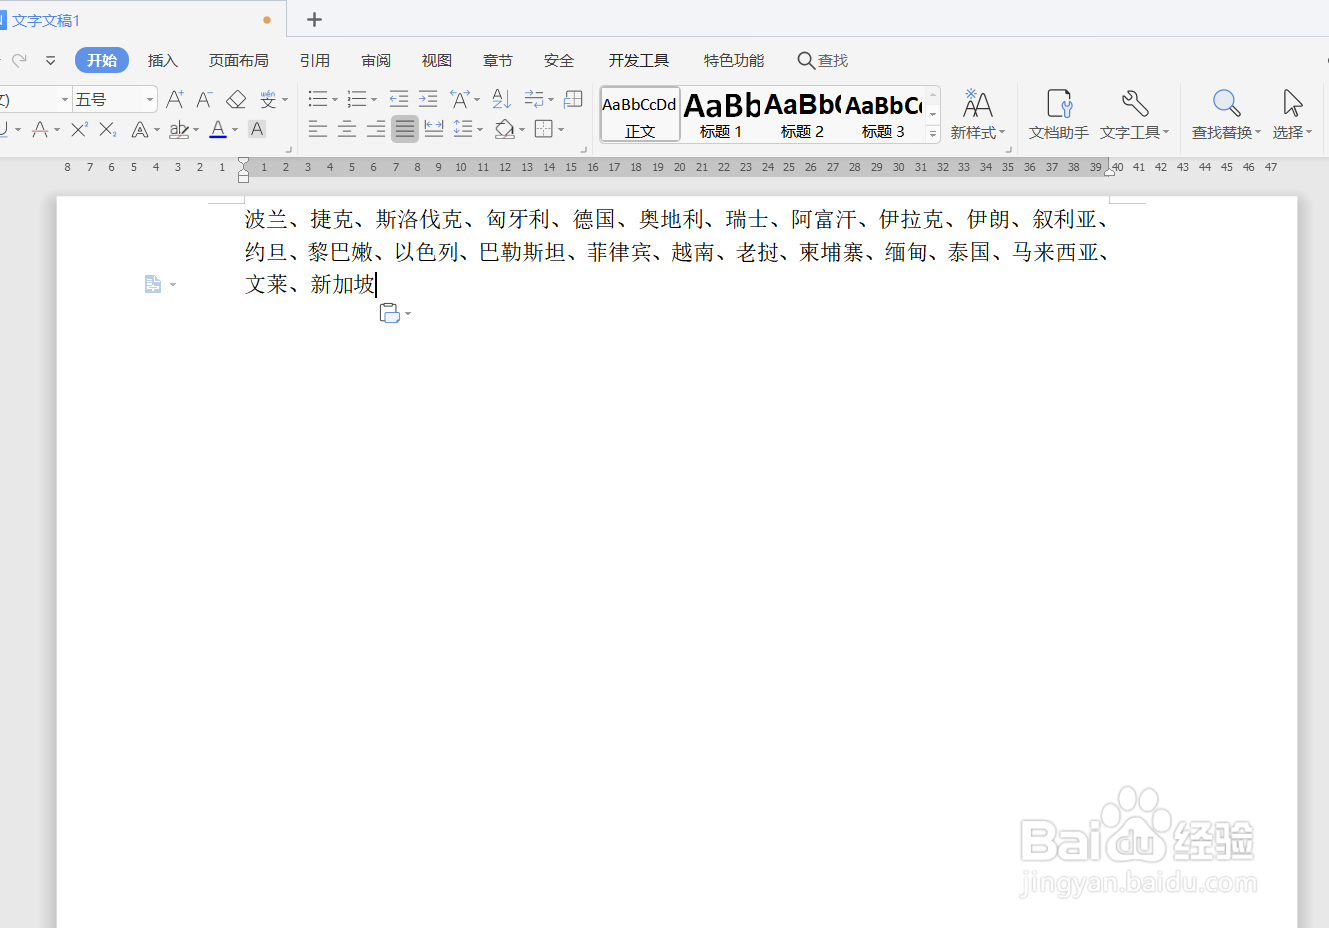The height and width of the screenshot is (928, 1329).
Task: Open the 审阅 tab
Action: (x=376, y=60)
